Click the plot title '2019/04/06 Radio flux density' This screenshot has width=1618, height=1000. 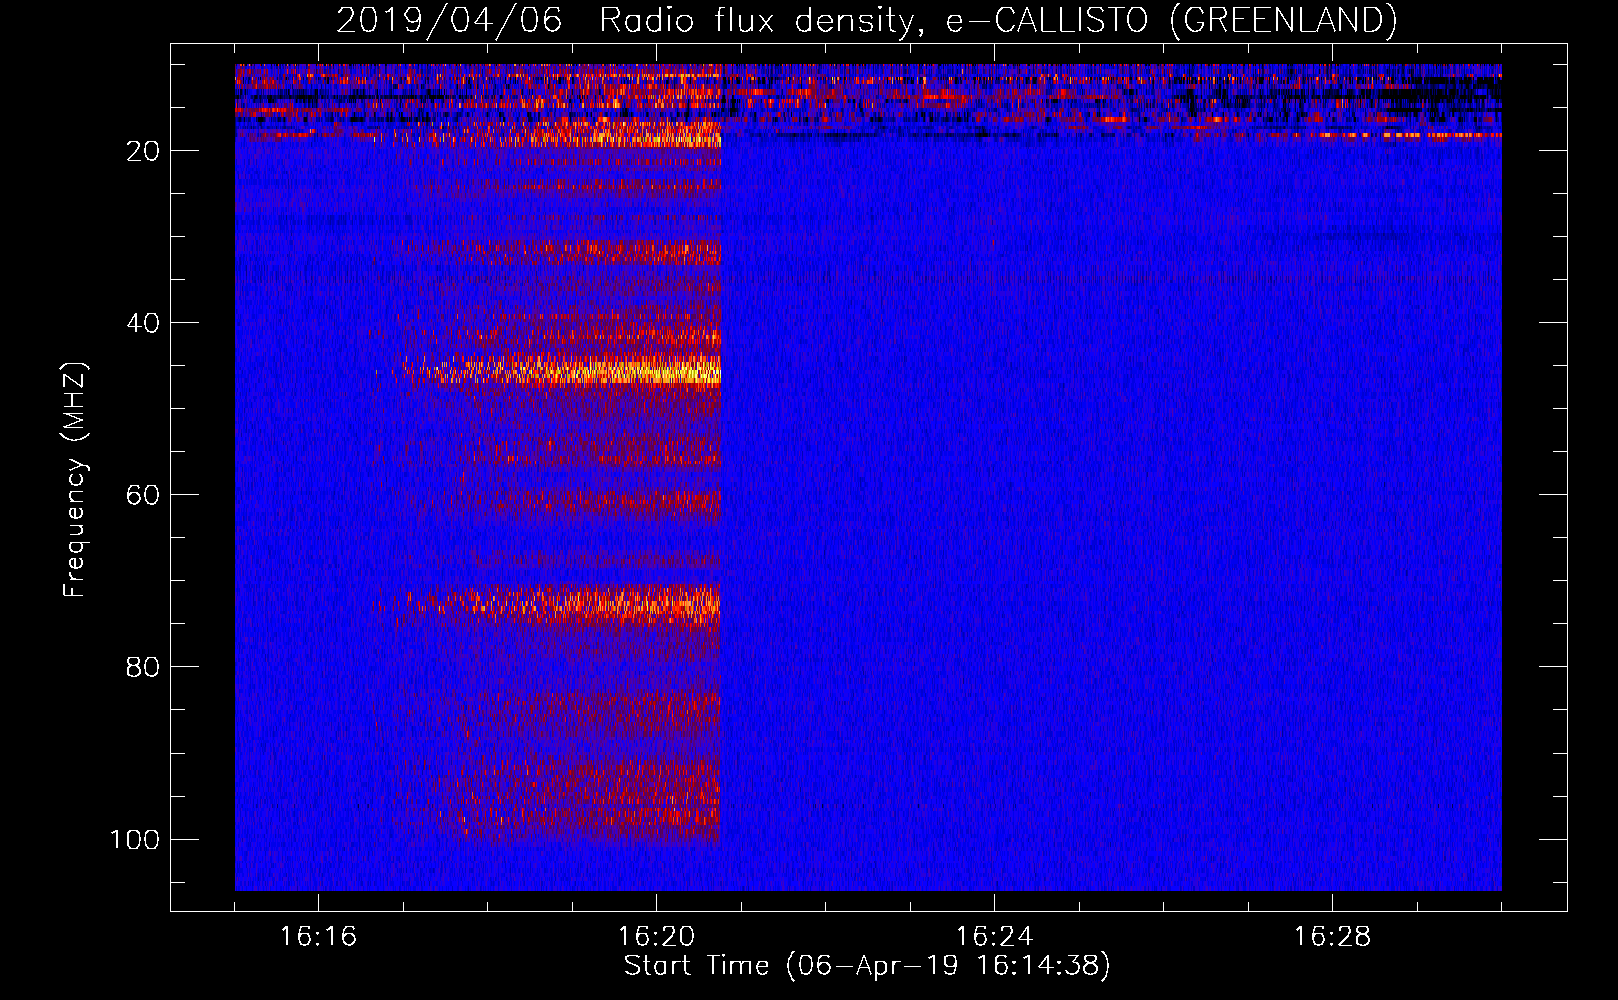pyautogui.click(x=866, y=20)
